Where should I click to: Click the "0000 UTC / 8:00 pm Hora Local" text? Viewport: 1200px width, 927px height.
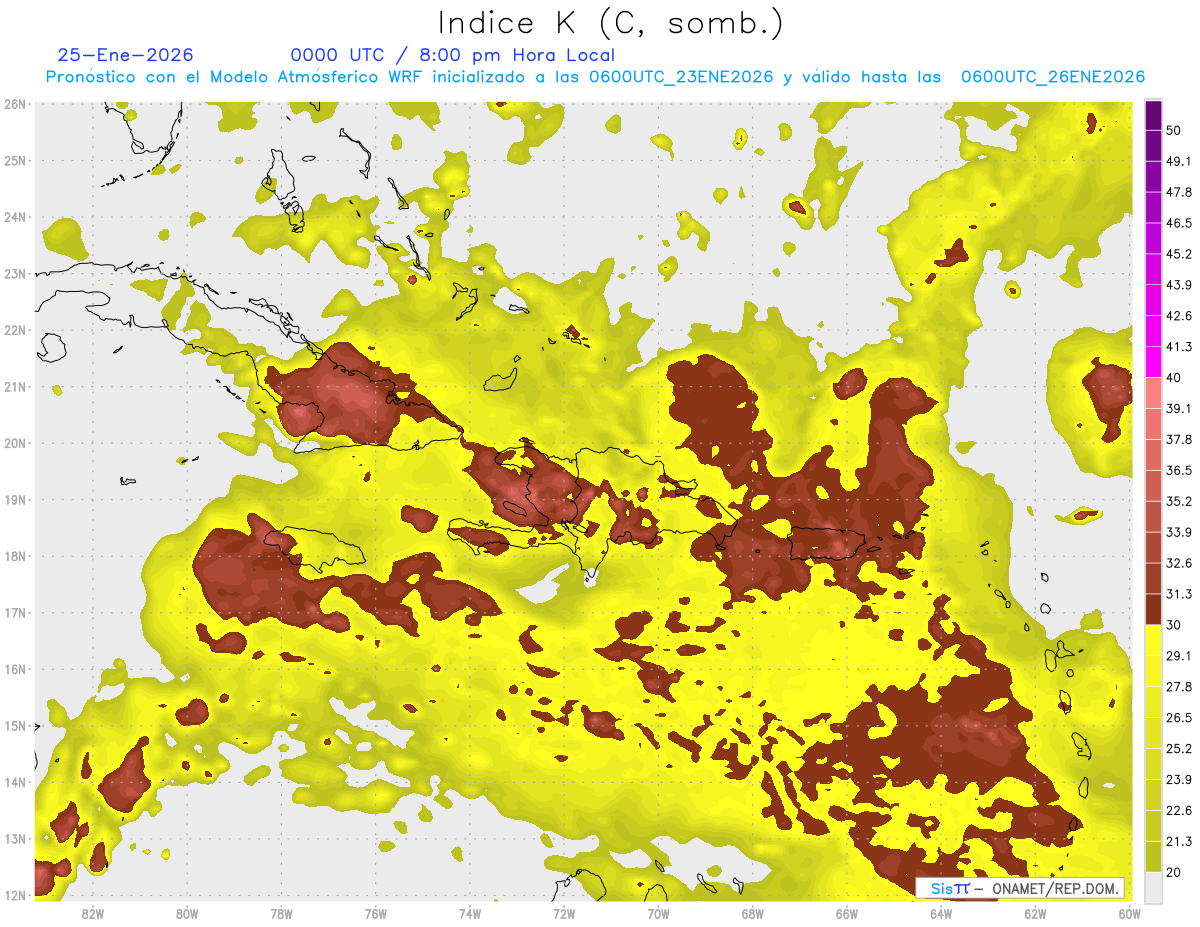(x=453, y=55)
